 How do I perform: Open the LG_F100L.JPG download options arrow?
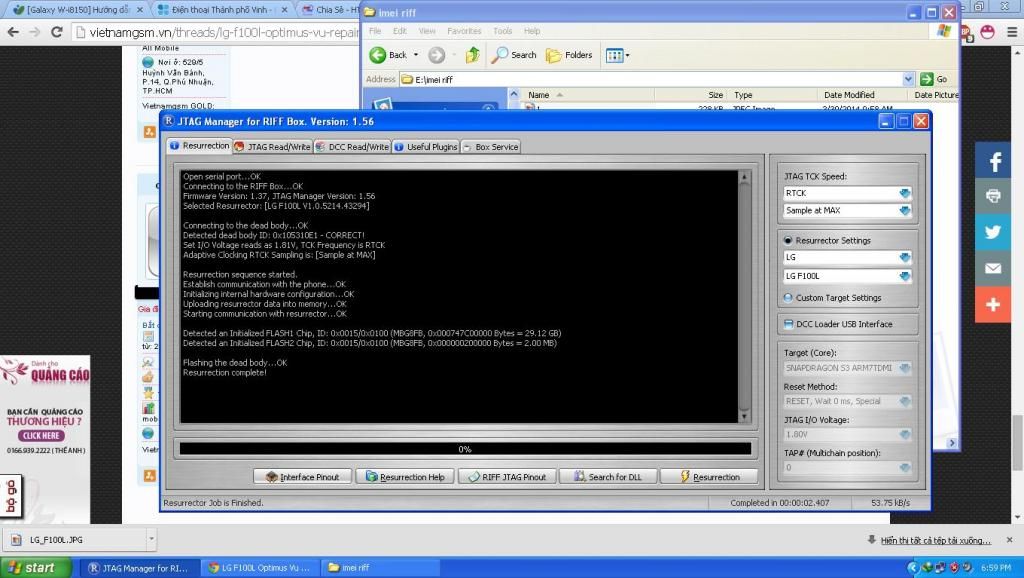point(152,539)
